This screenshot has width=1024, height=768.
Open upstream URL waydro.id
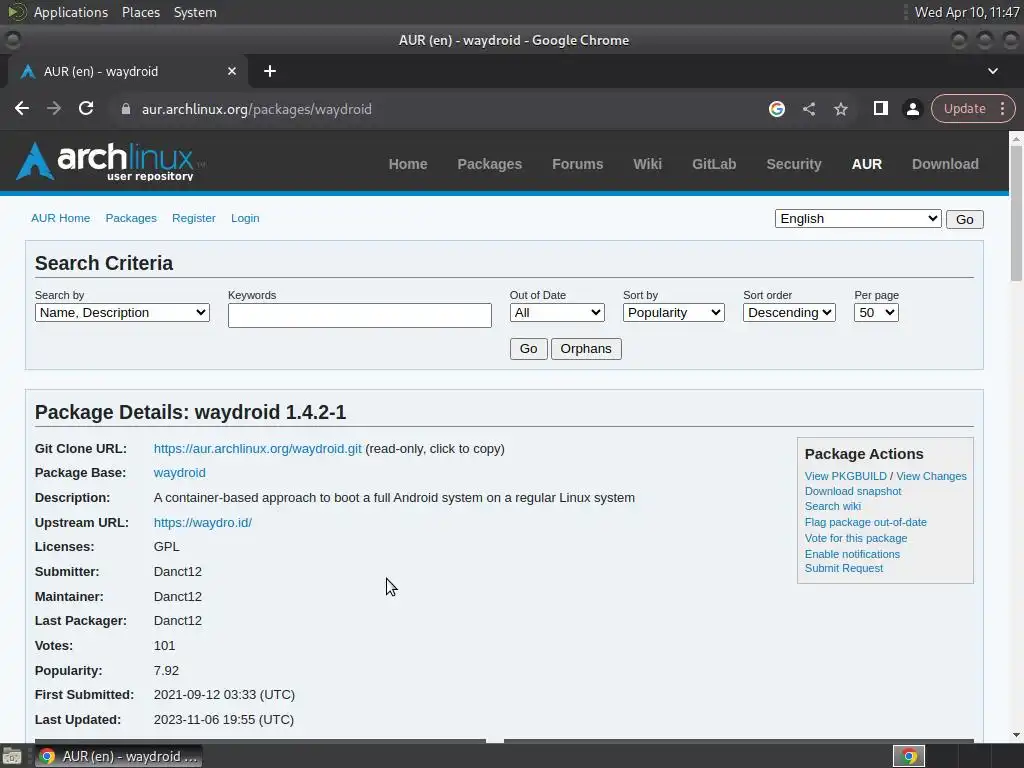[202, 522]
